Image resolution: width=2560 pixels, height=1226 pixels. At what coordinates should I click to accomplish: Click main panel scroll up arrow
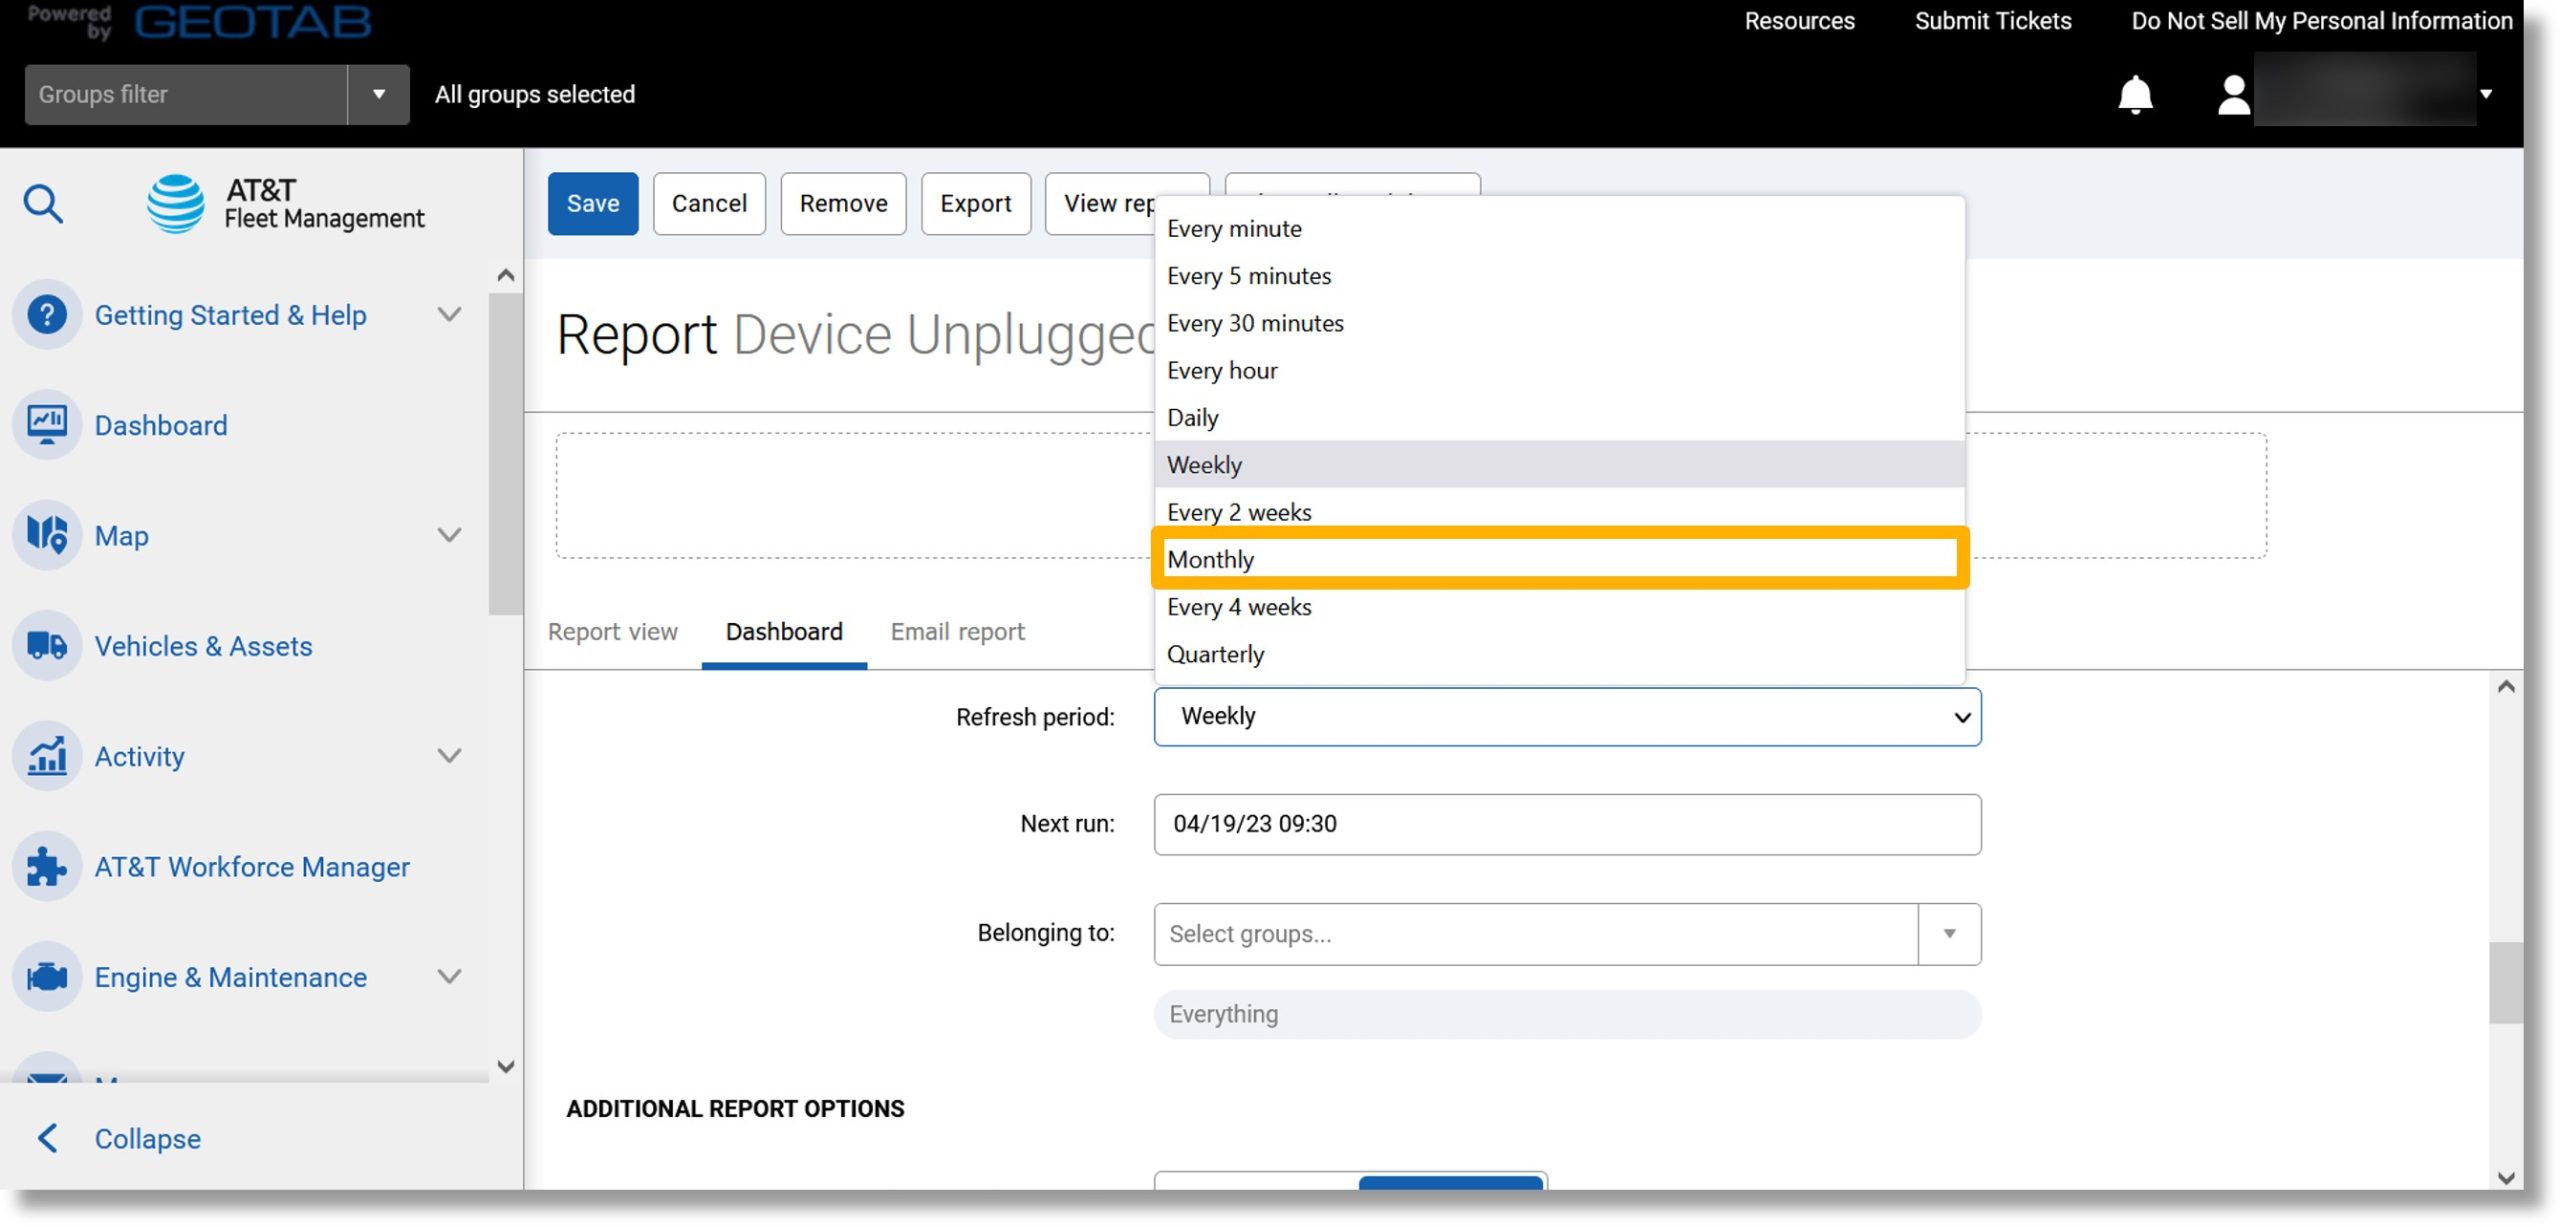[2506, 686]
